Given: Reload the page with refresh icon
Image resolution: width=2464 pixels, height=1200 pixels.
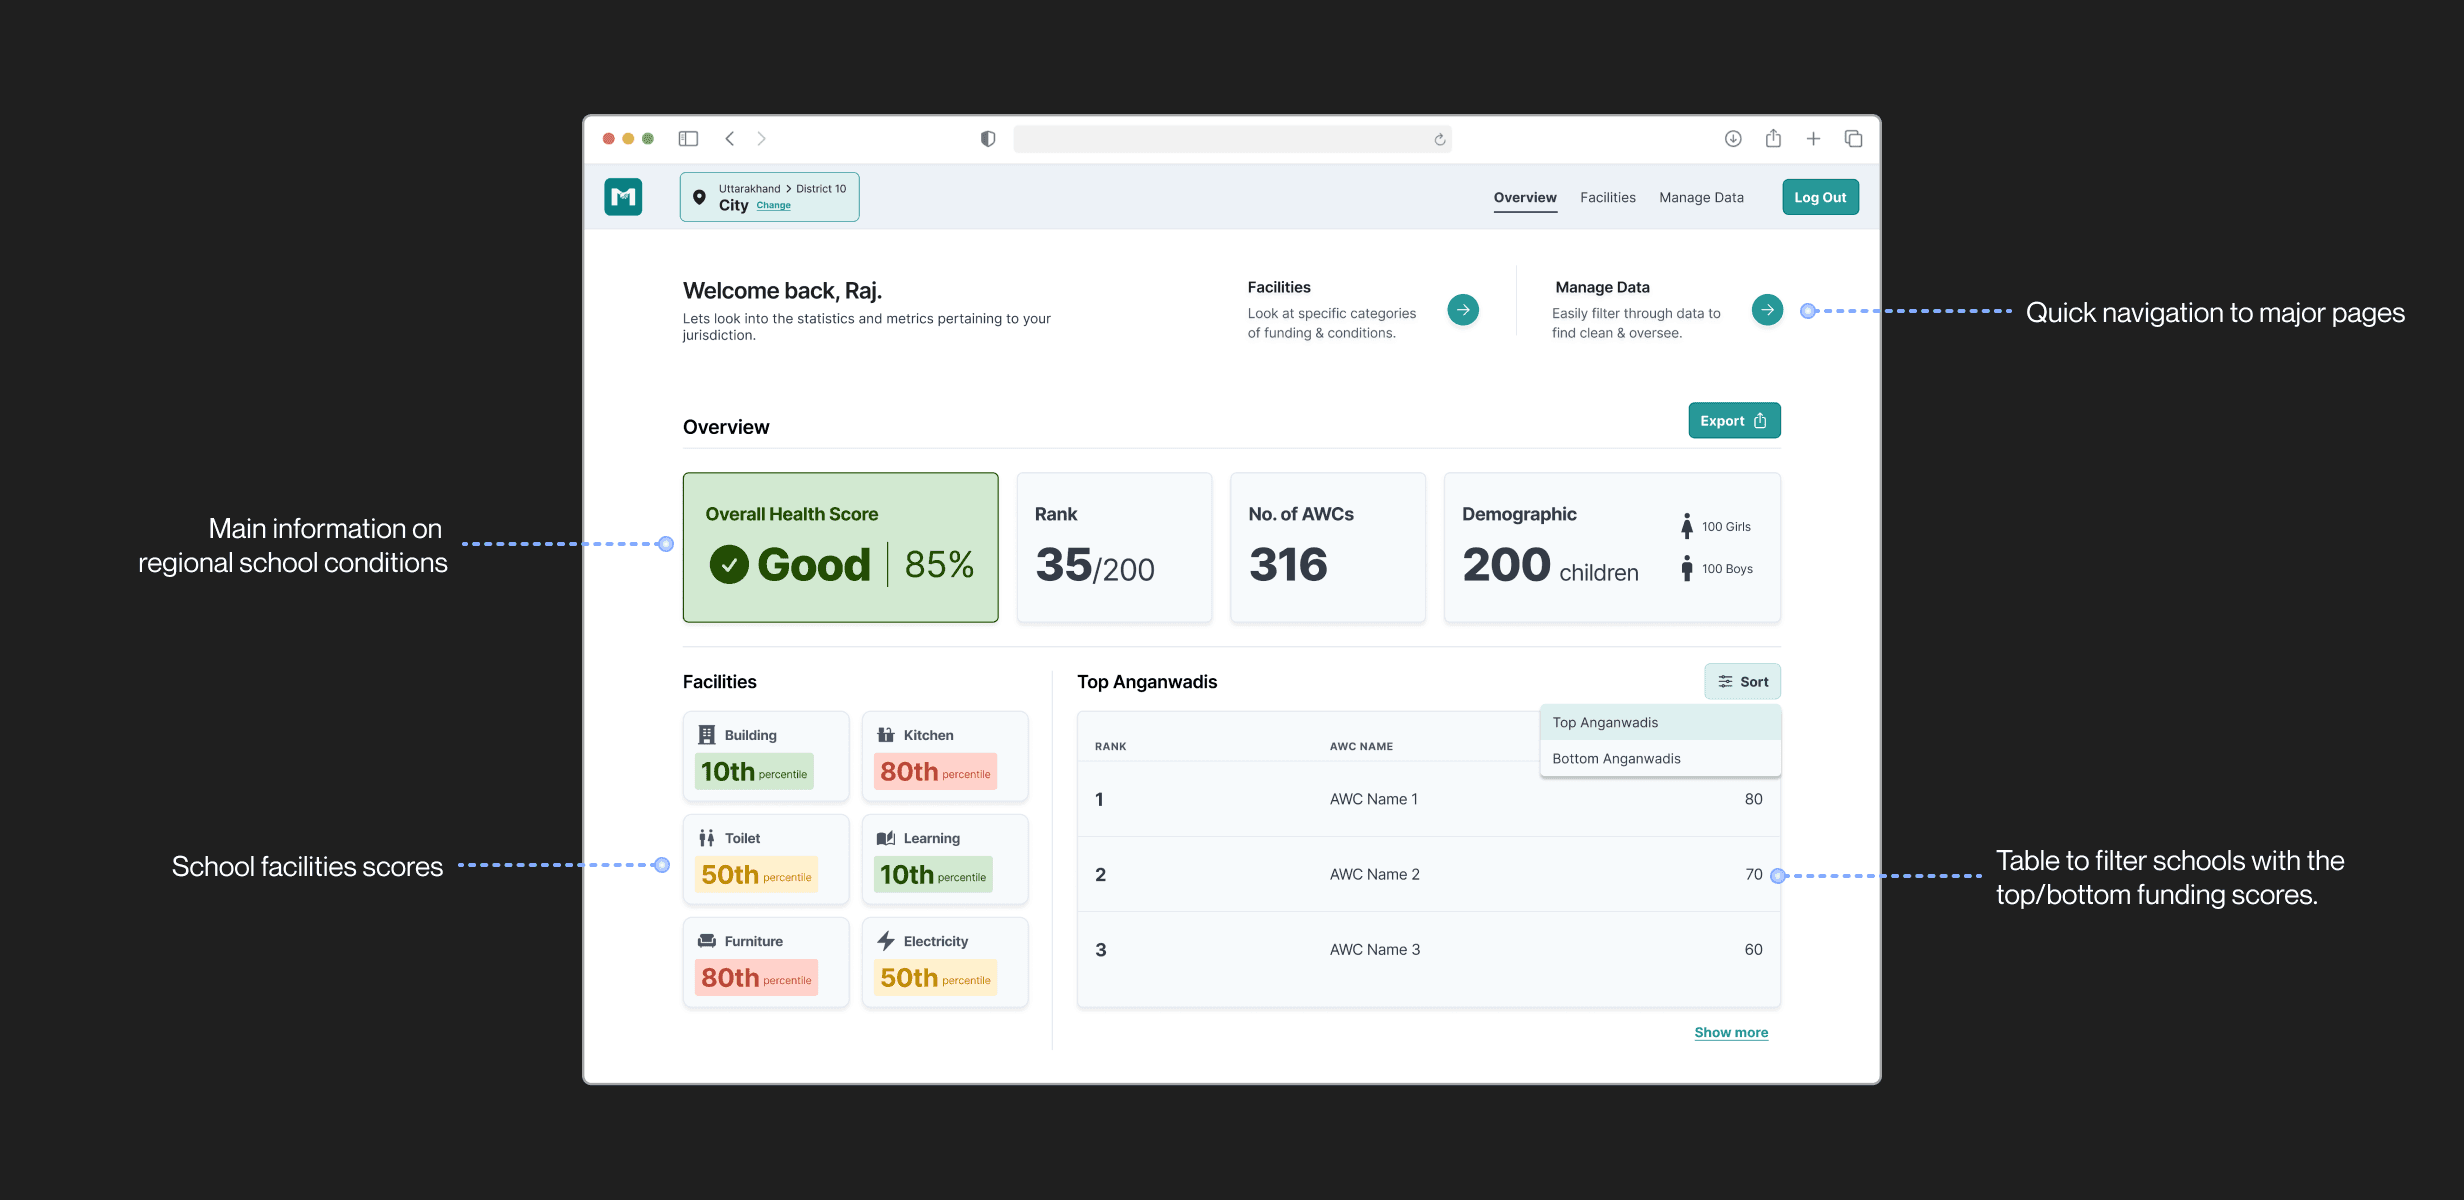Looking at the screenshot, I should (x=1440, y=139).
